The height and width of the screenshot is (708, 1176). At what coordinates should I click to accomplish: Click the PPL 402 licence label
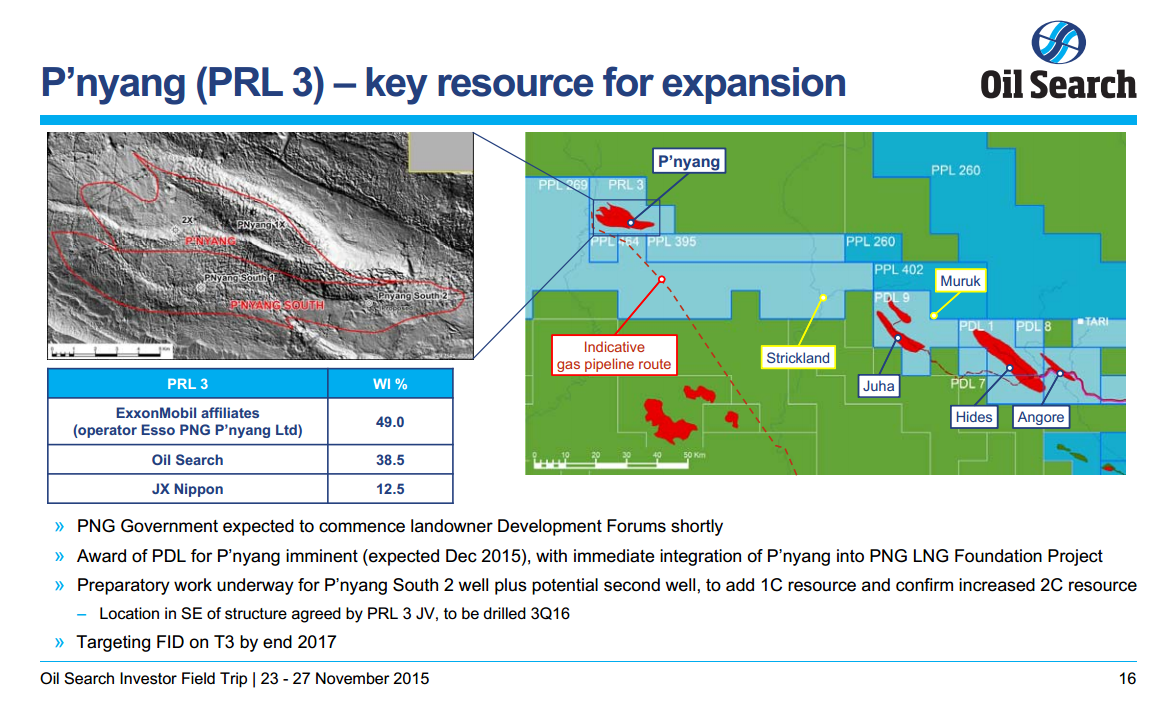click(x=898, y=269)
